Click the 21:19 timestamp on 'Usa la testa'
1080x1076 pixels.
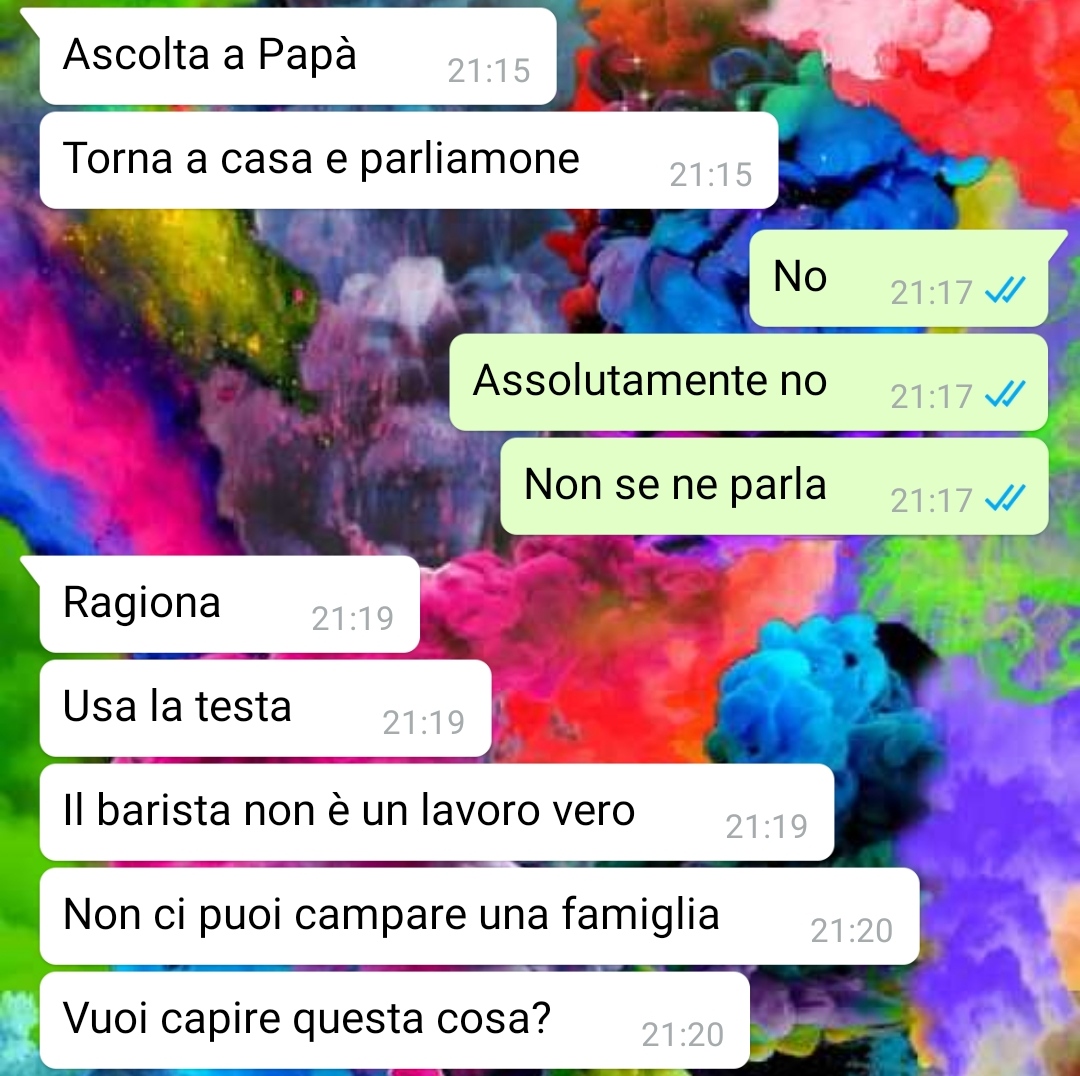click(424, 722)
